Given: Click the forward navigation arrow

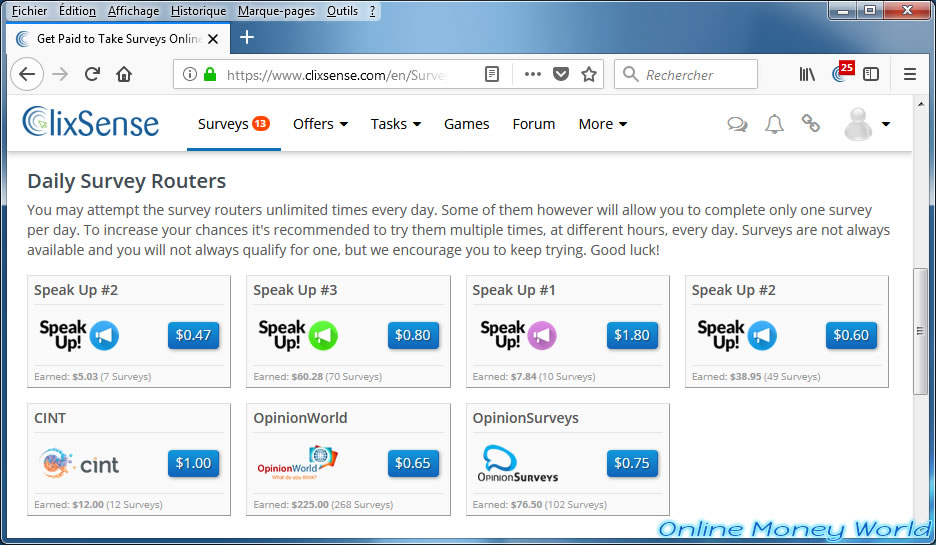Looking at the screenshot, I should click(x=60, y=74).
